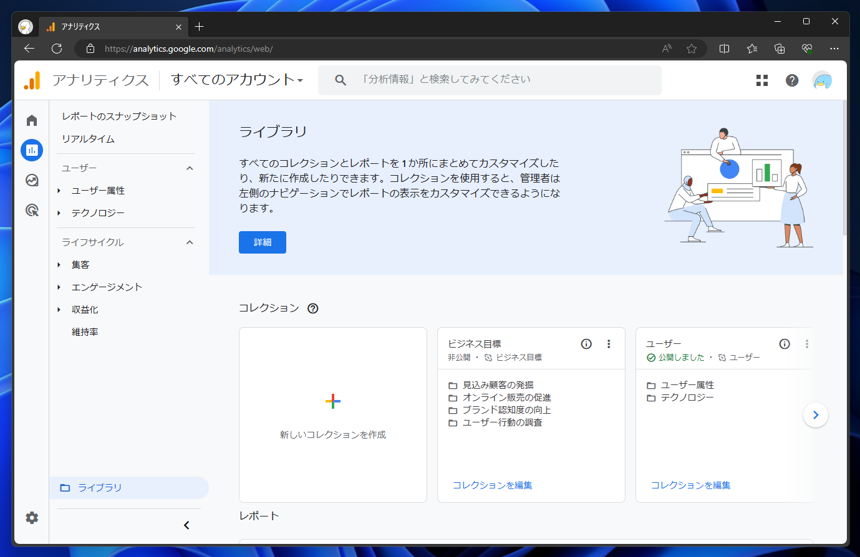Open the Google apps grid icon
The image size is (860, 557).
tap(762, 81)
